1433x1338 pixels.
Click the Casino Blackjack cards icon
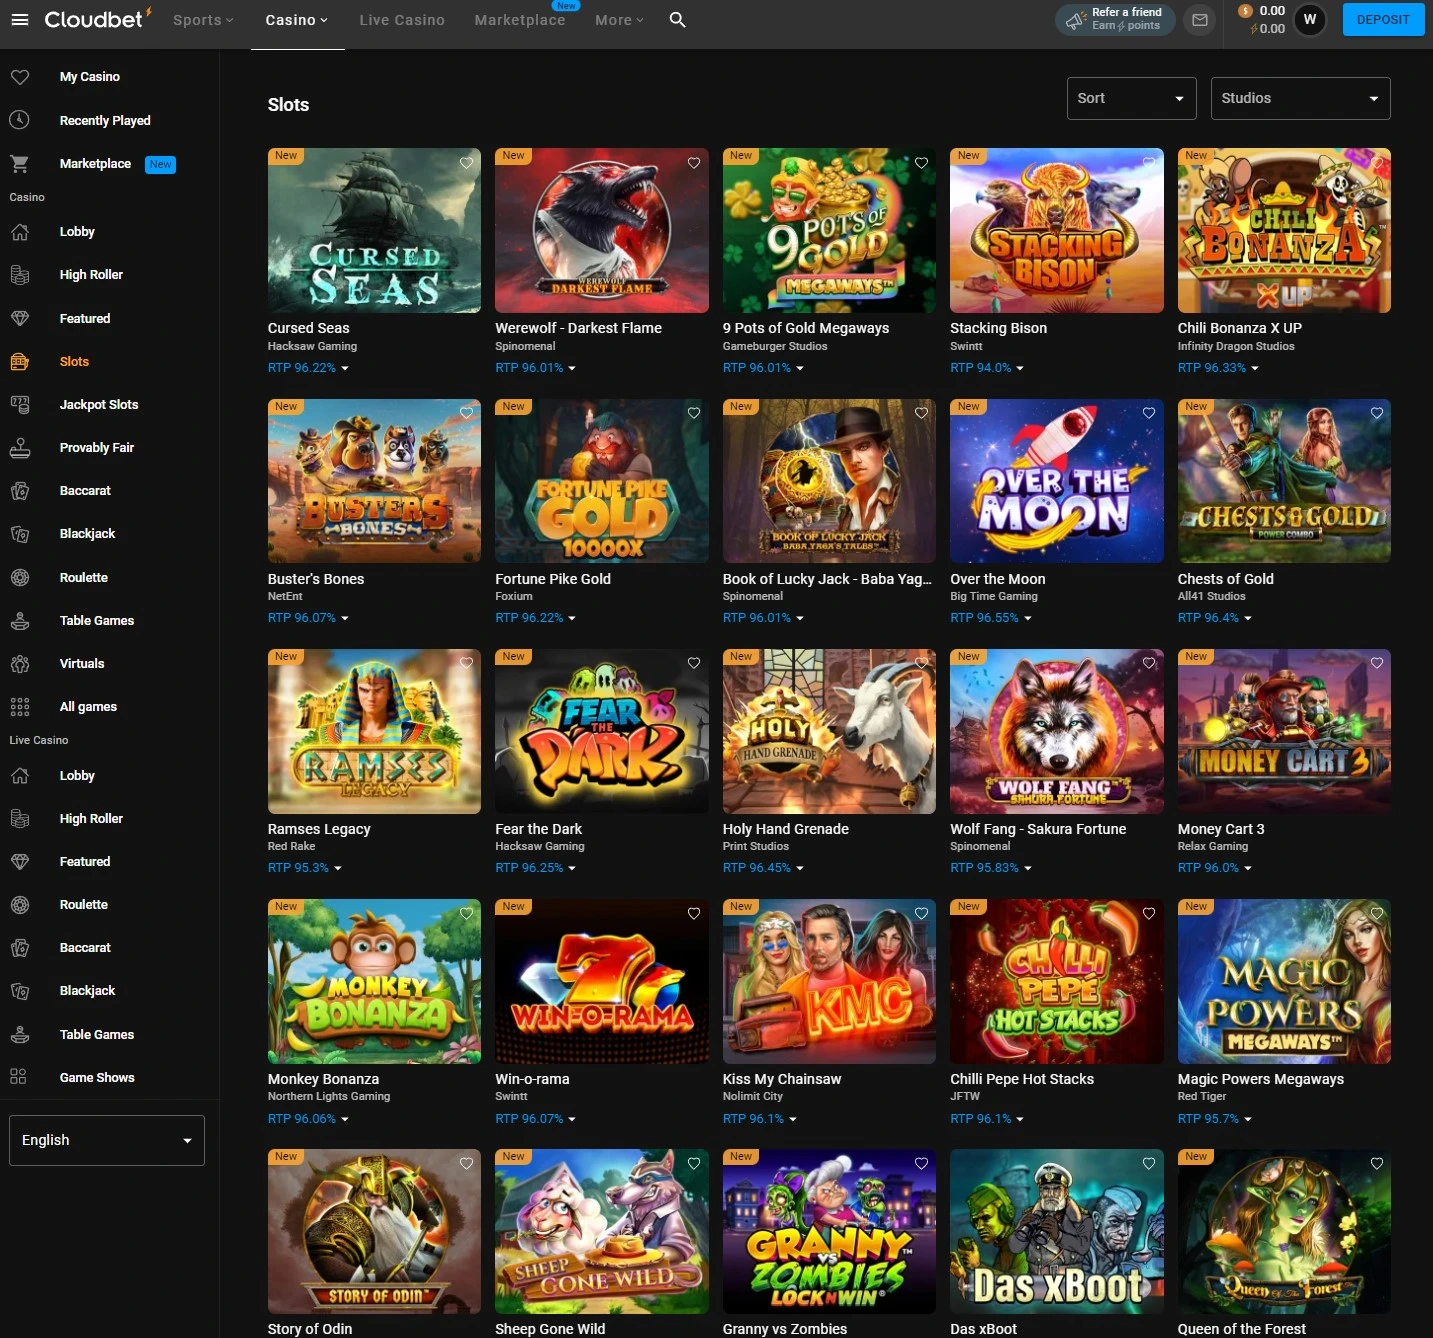(20, 534)
